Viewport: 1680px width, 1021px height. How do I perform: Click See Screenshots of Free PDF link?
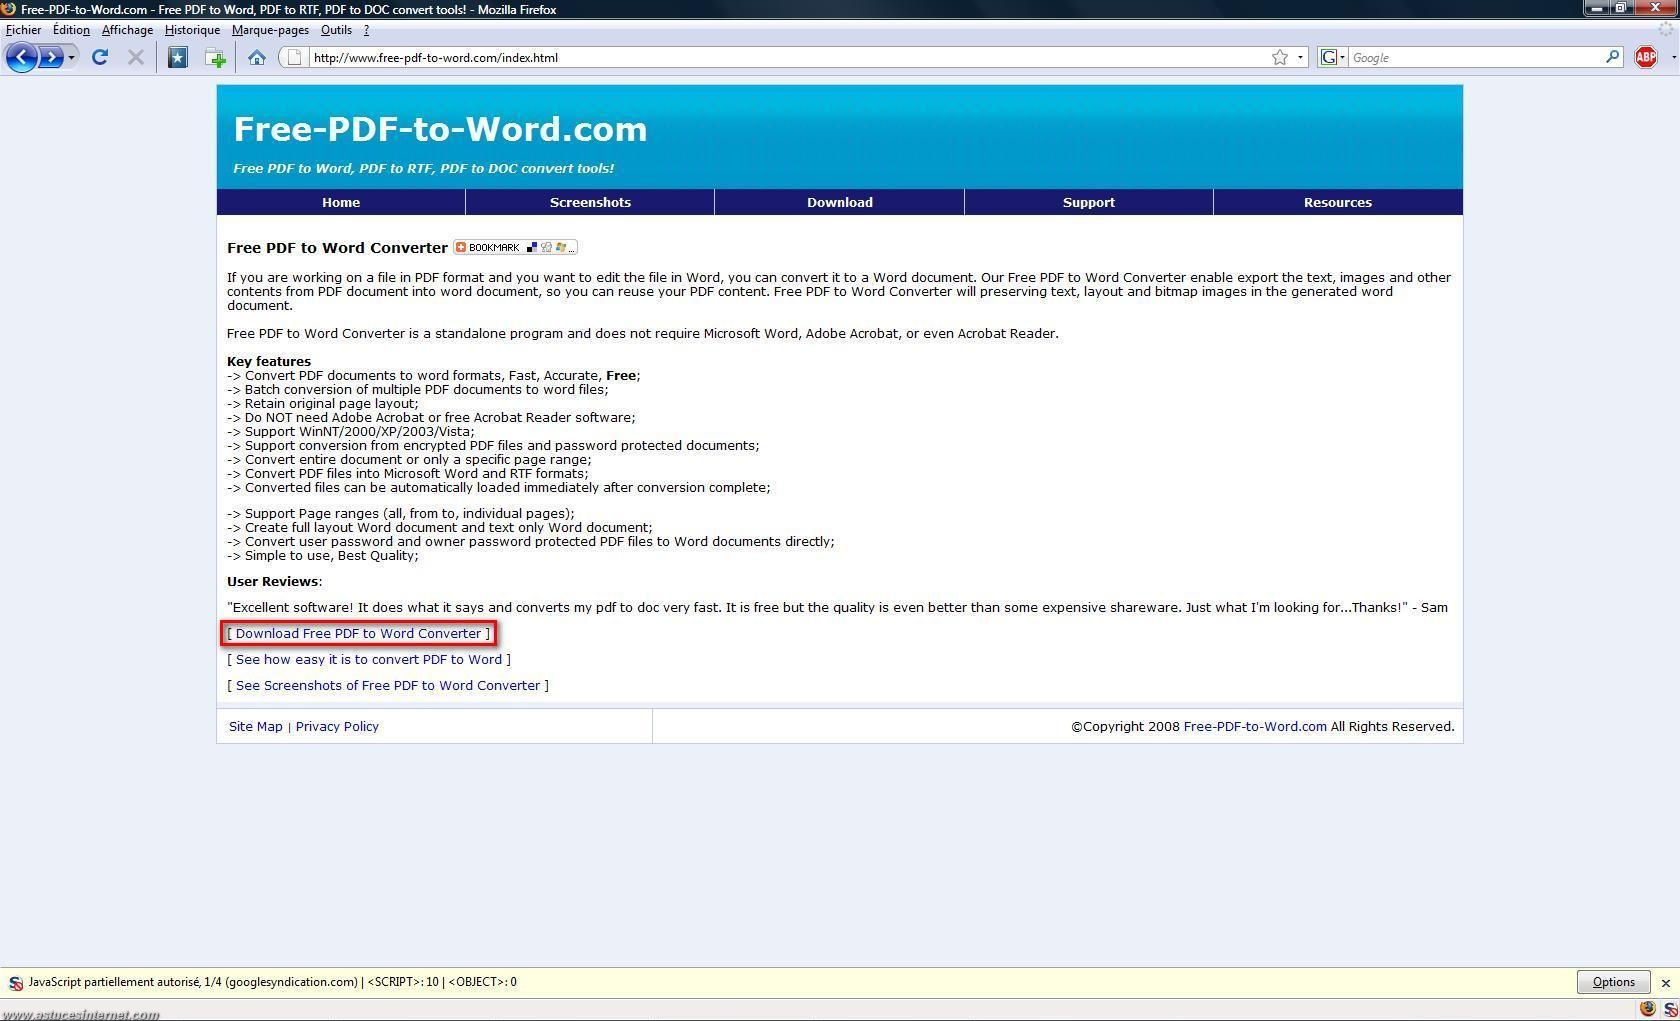[388, 685]
